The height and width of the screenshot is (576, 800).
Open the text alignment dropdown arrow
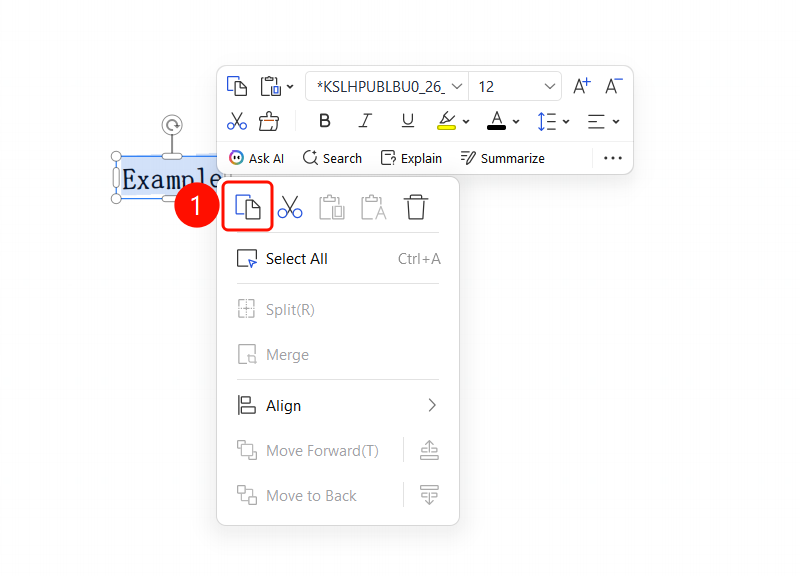coord(616,121)
